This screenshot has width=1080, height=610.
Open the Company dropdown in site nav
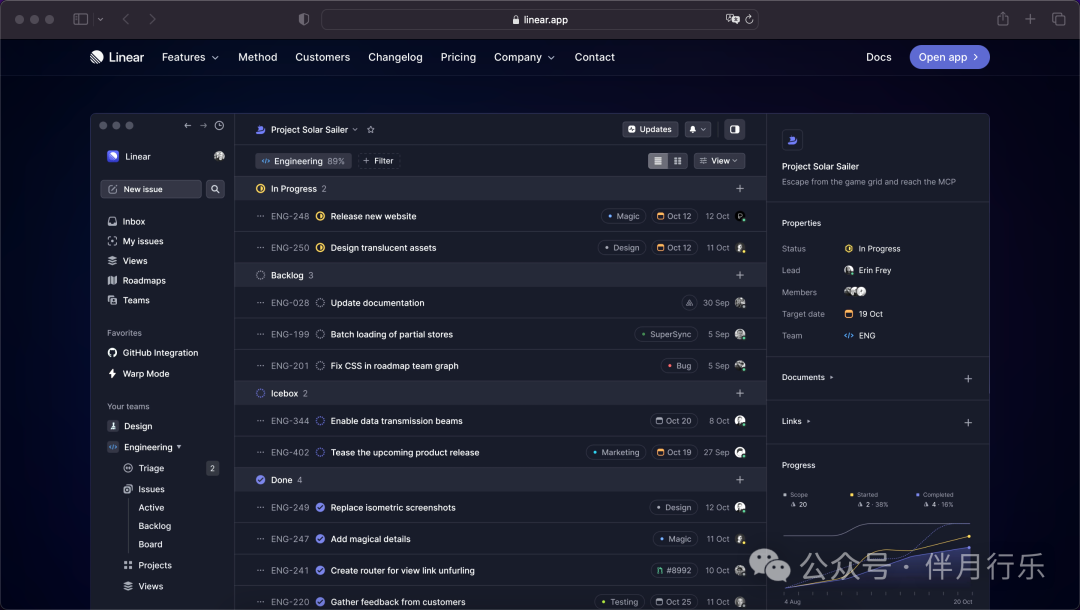coord(524,57)
